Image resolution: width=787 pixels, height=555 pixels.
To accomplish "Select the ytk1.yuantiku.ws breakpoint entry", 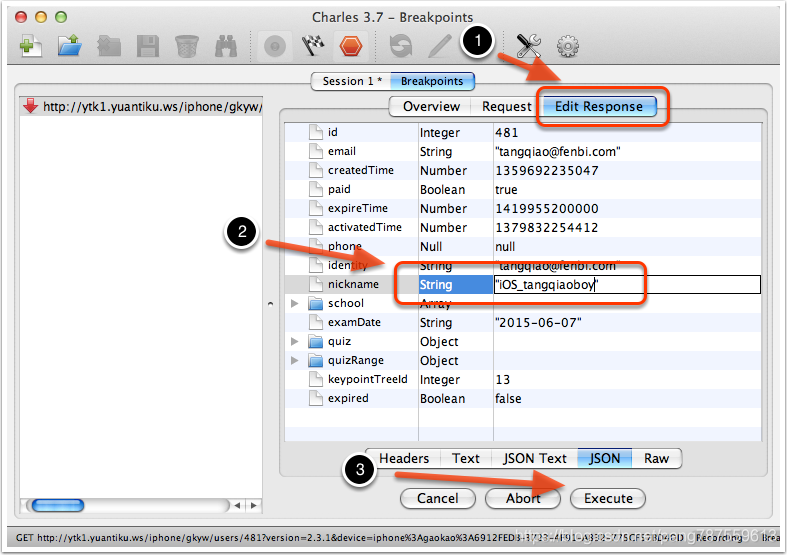I will 141,106.
